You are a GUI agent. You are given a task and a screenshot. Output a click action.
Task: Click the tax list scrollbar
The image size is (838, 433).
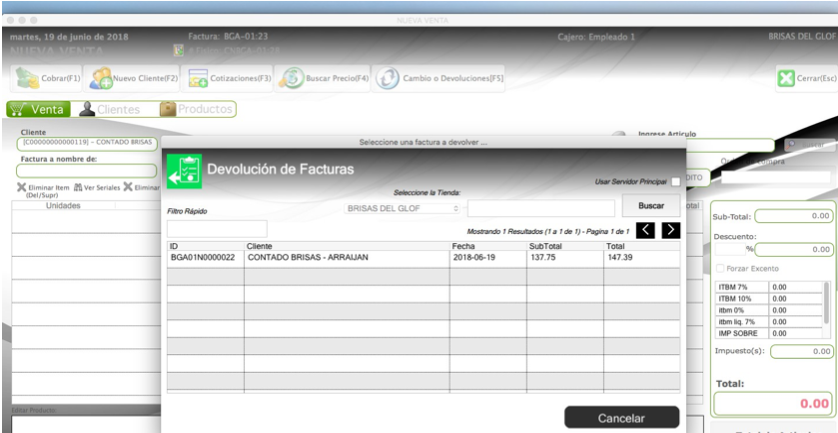pyautogui.click(x=827, y=310)
